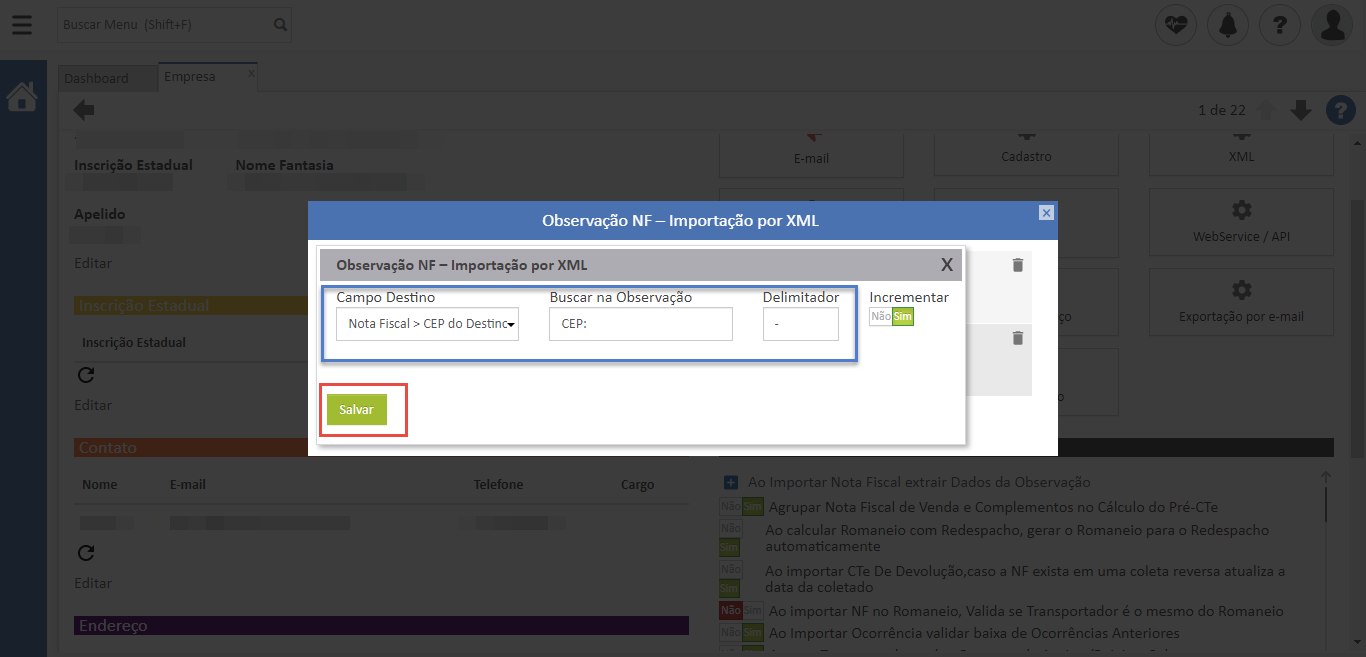Toggle Agrupar Nota Fiscal de Venda option

point(741,507)
